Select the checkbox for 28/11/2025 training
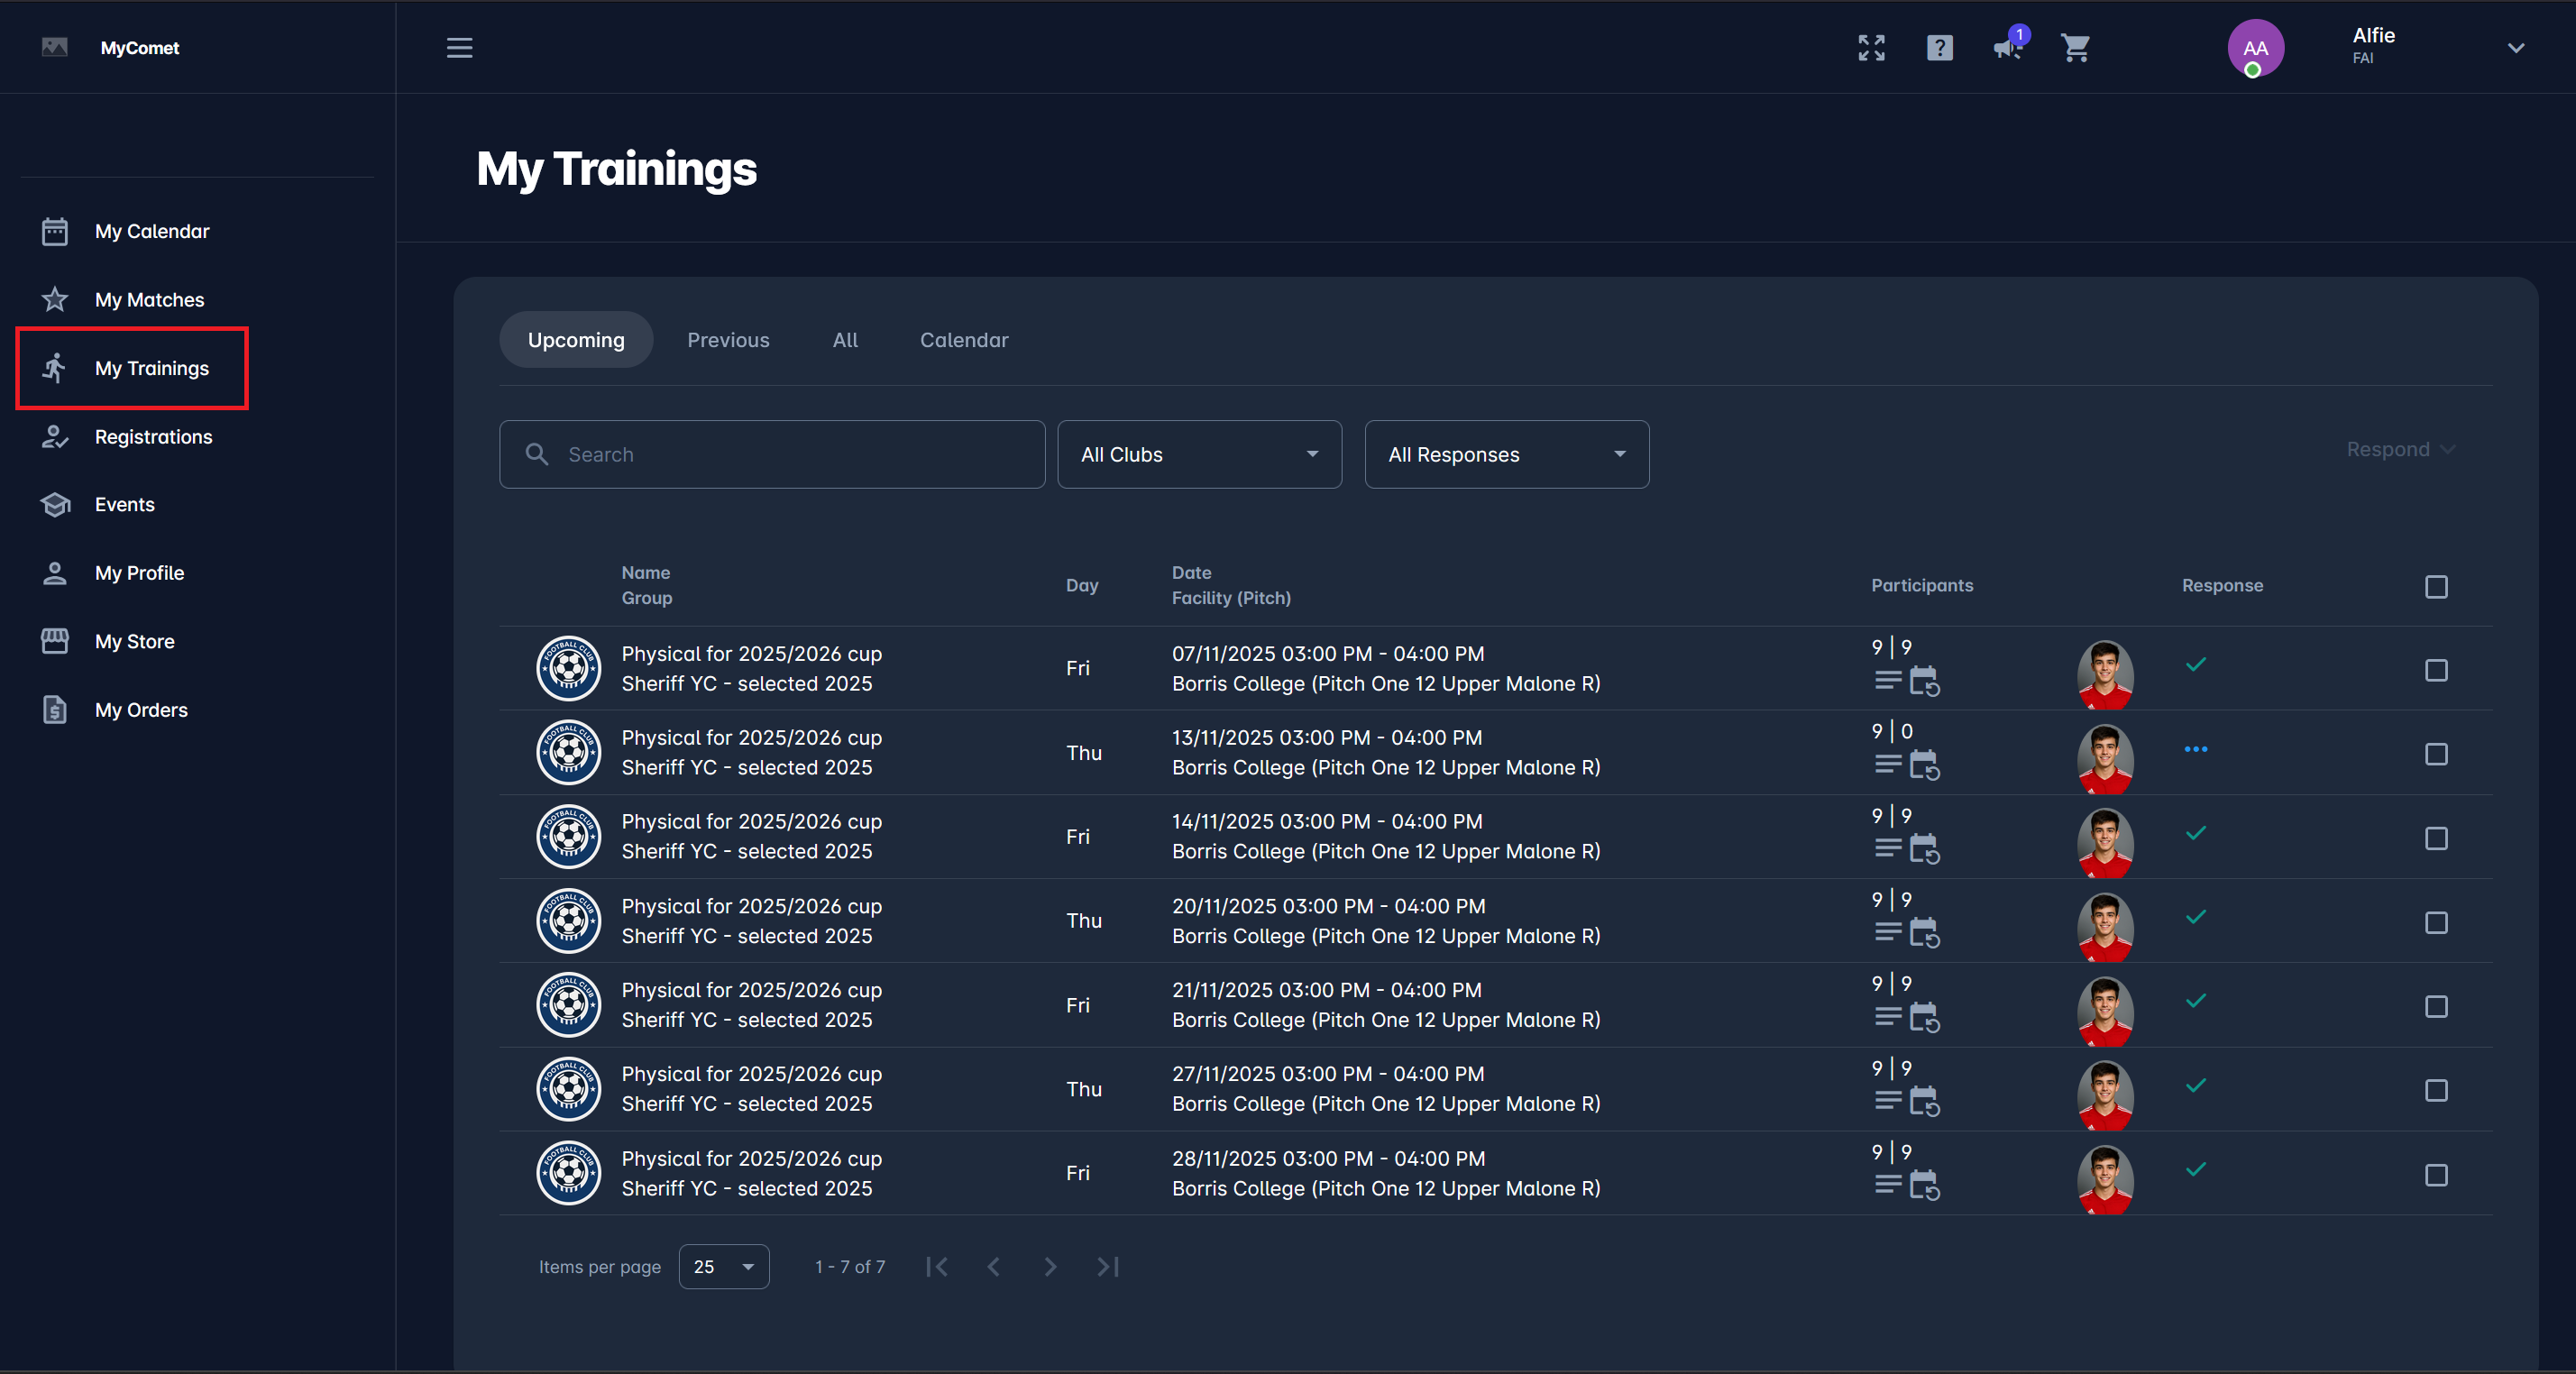This screenshot has width=2576, height=1374. tap(2436, 1175)
